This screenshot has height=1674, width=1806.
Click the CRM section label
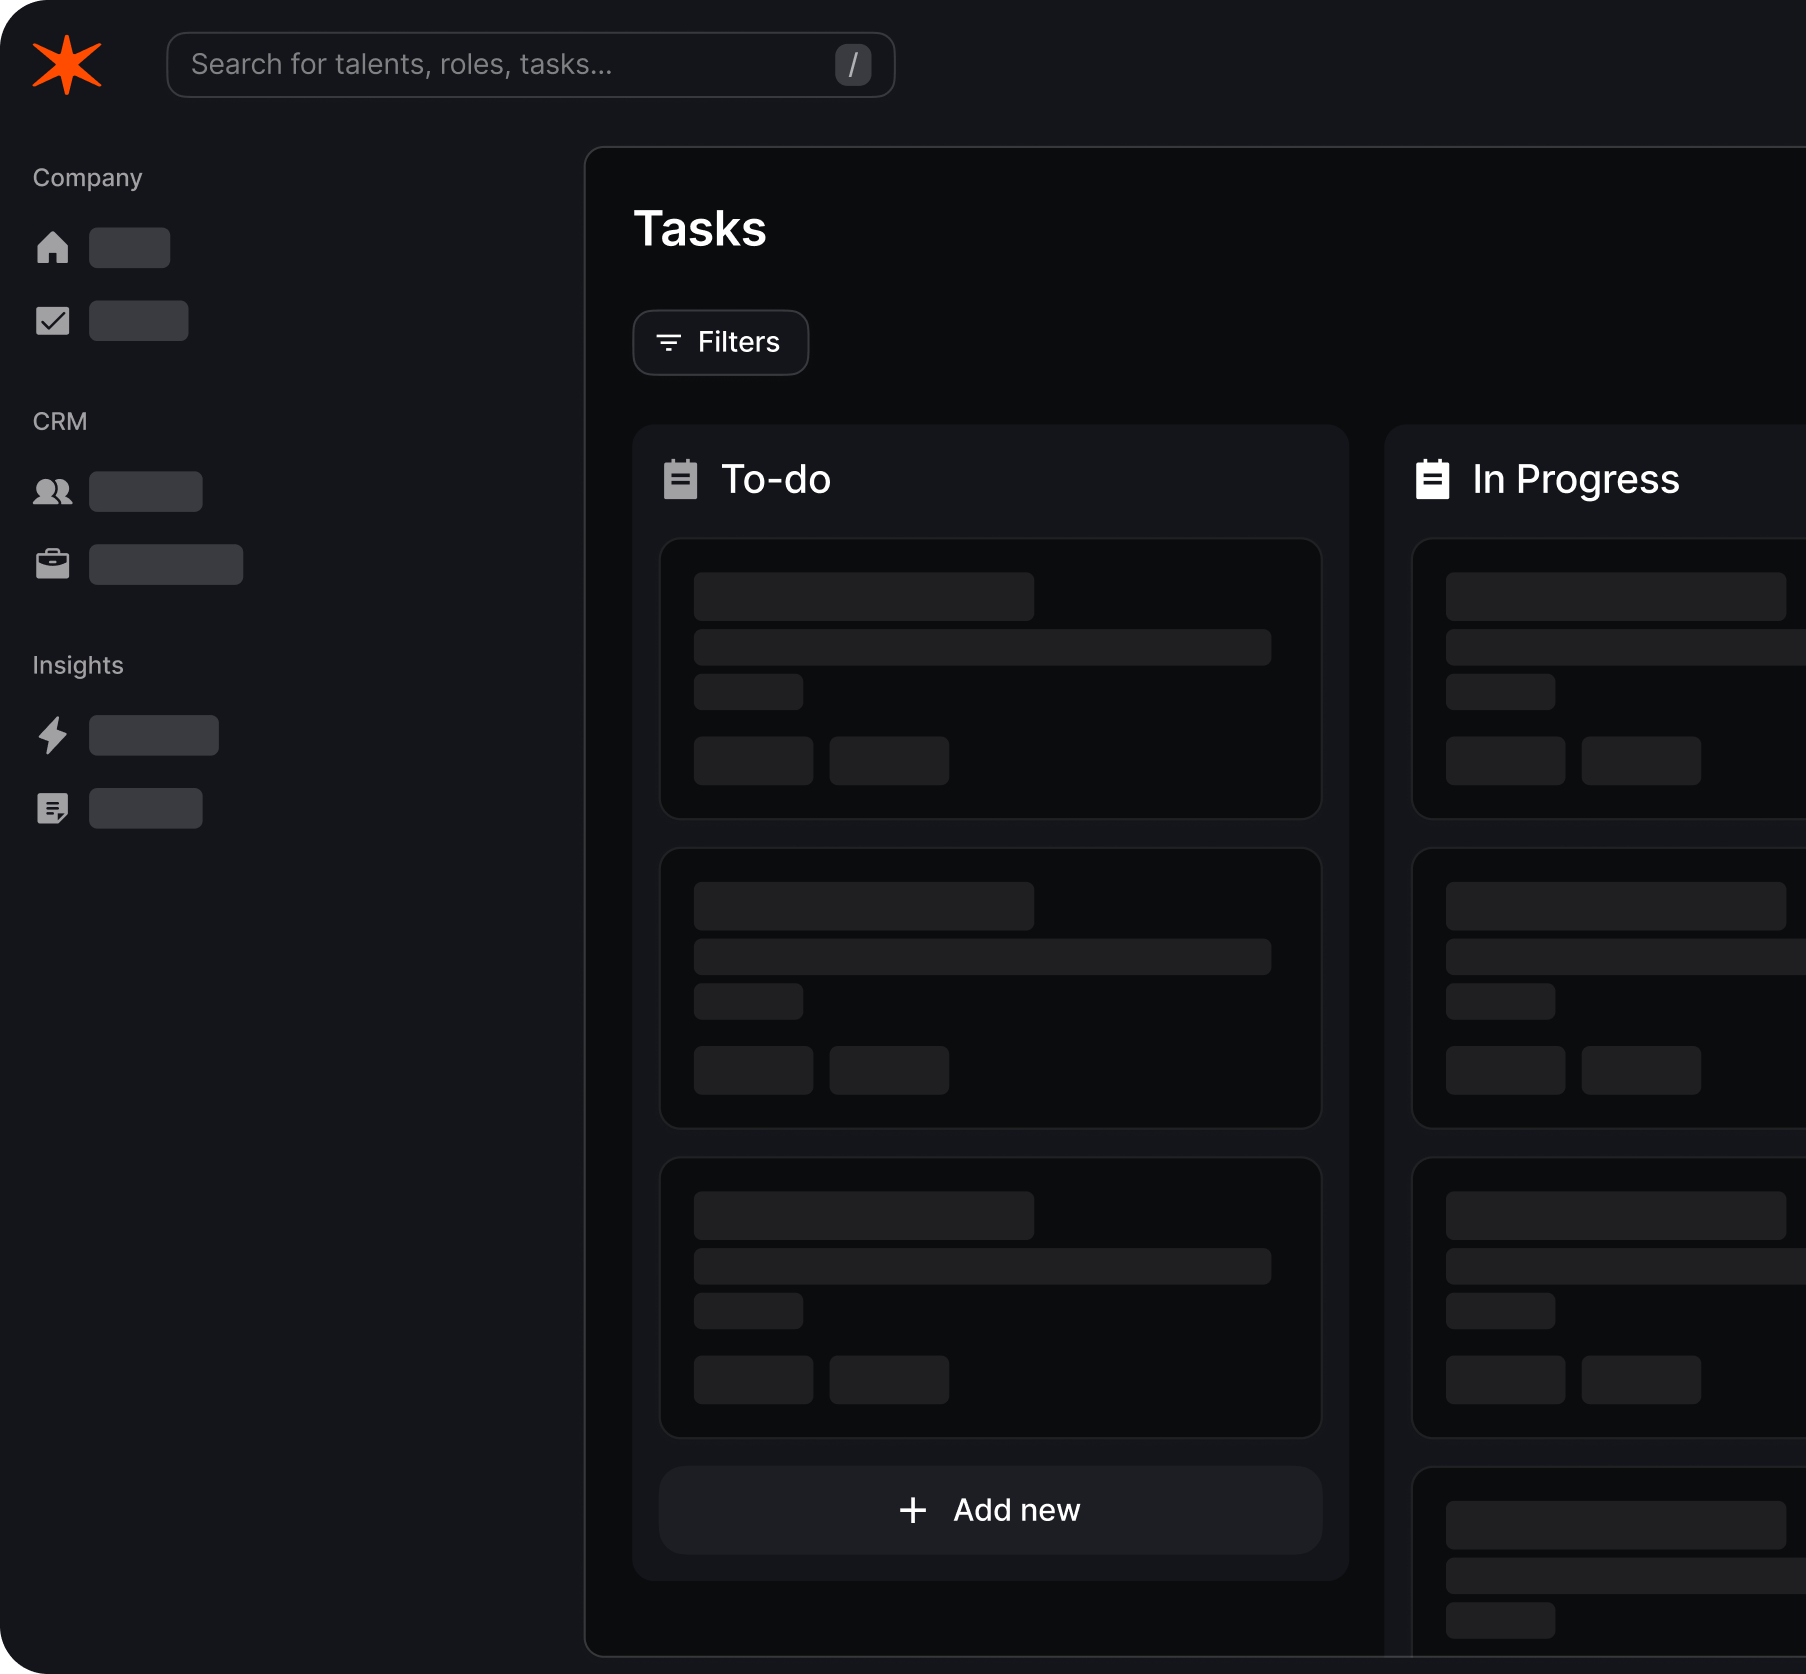click(x=60, y=421)
